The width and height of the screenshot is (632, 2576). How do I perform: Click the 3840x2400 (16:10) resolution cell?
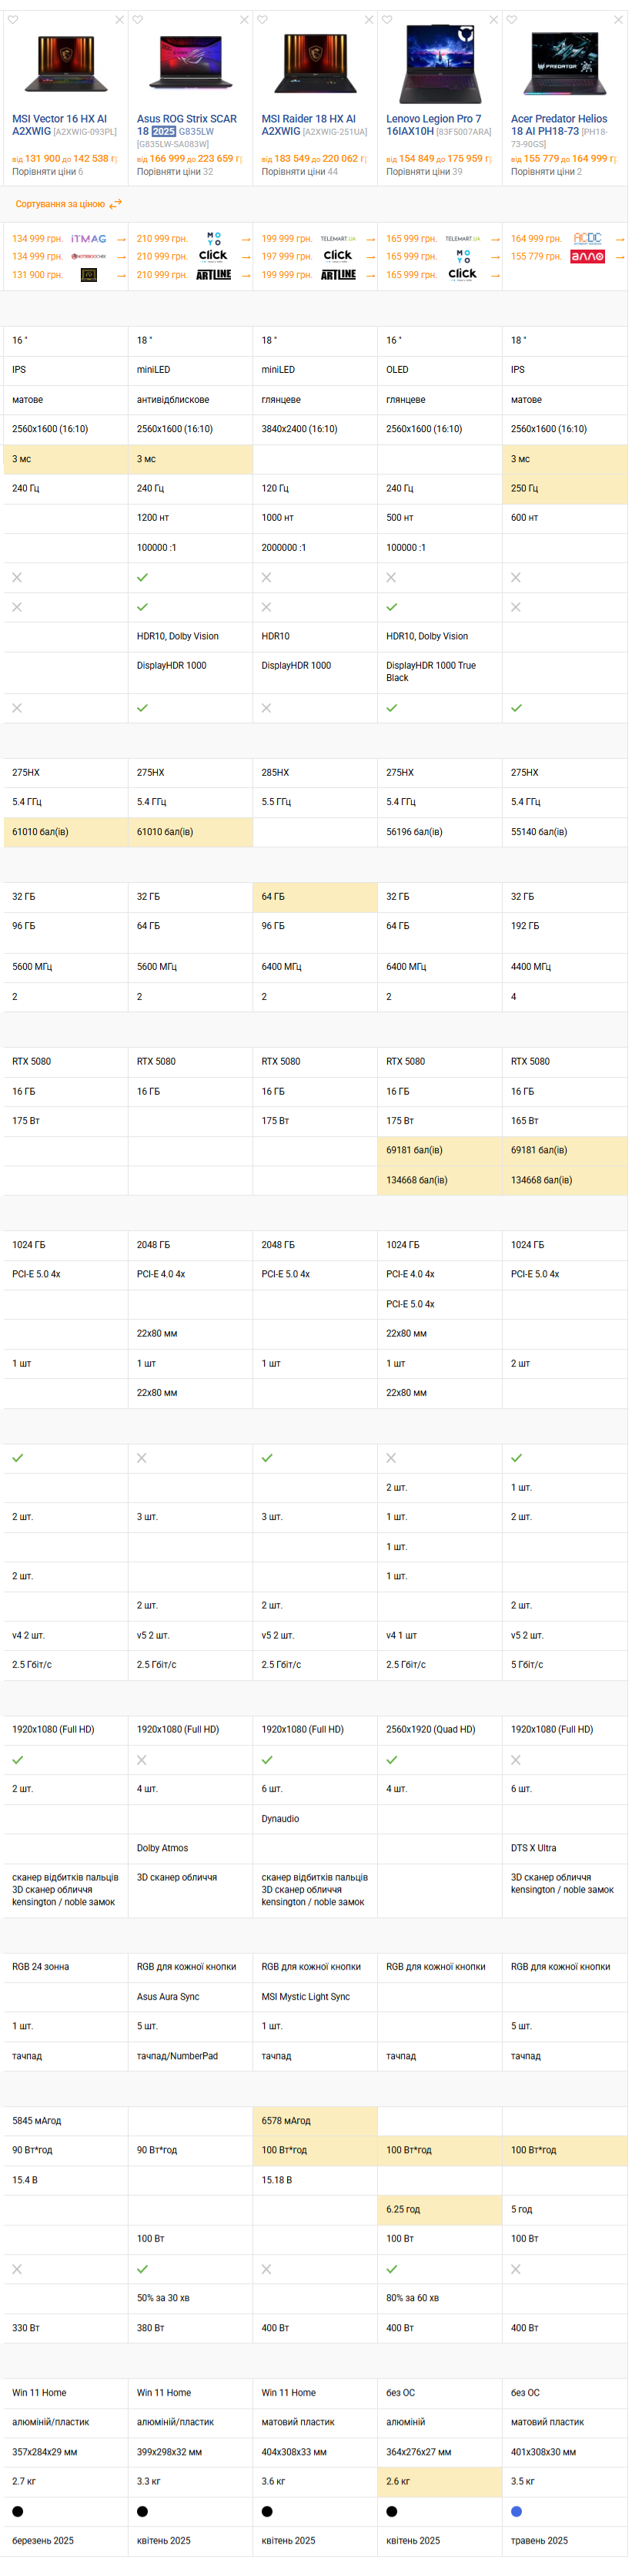pyautogui.click(x=315, y=429)
